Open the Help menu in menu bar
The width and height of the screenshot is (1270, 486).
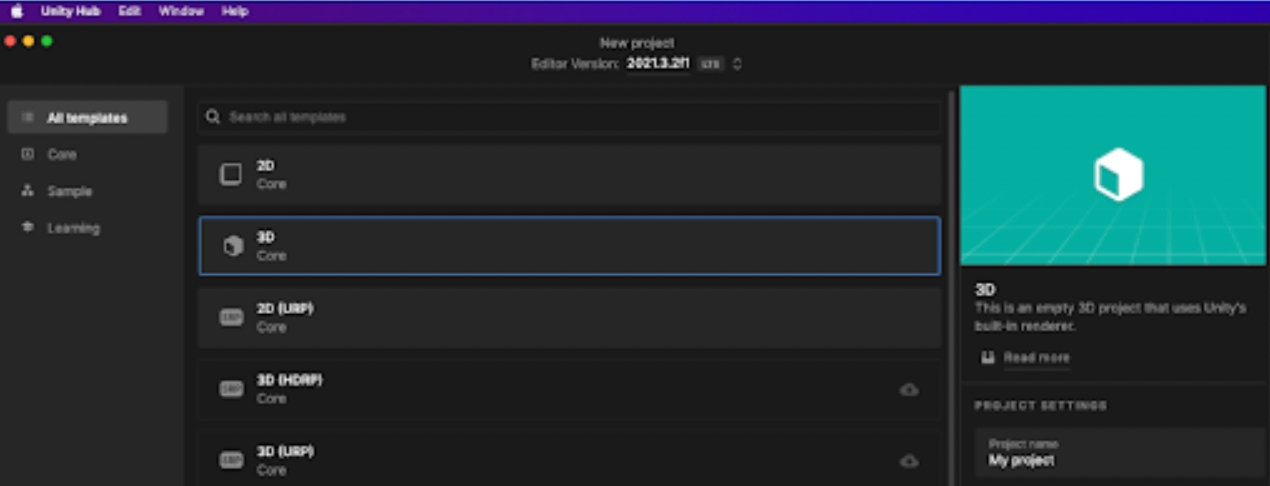(235, 12)
